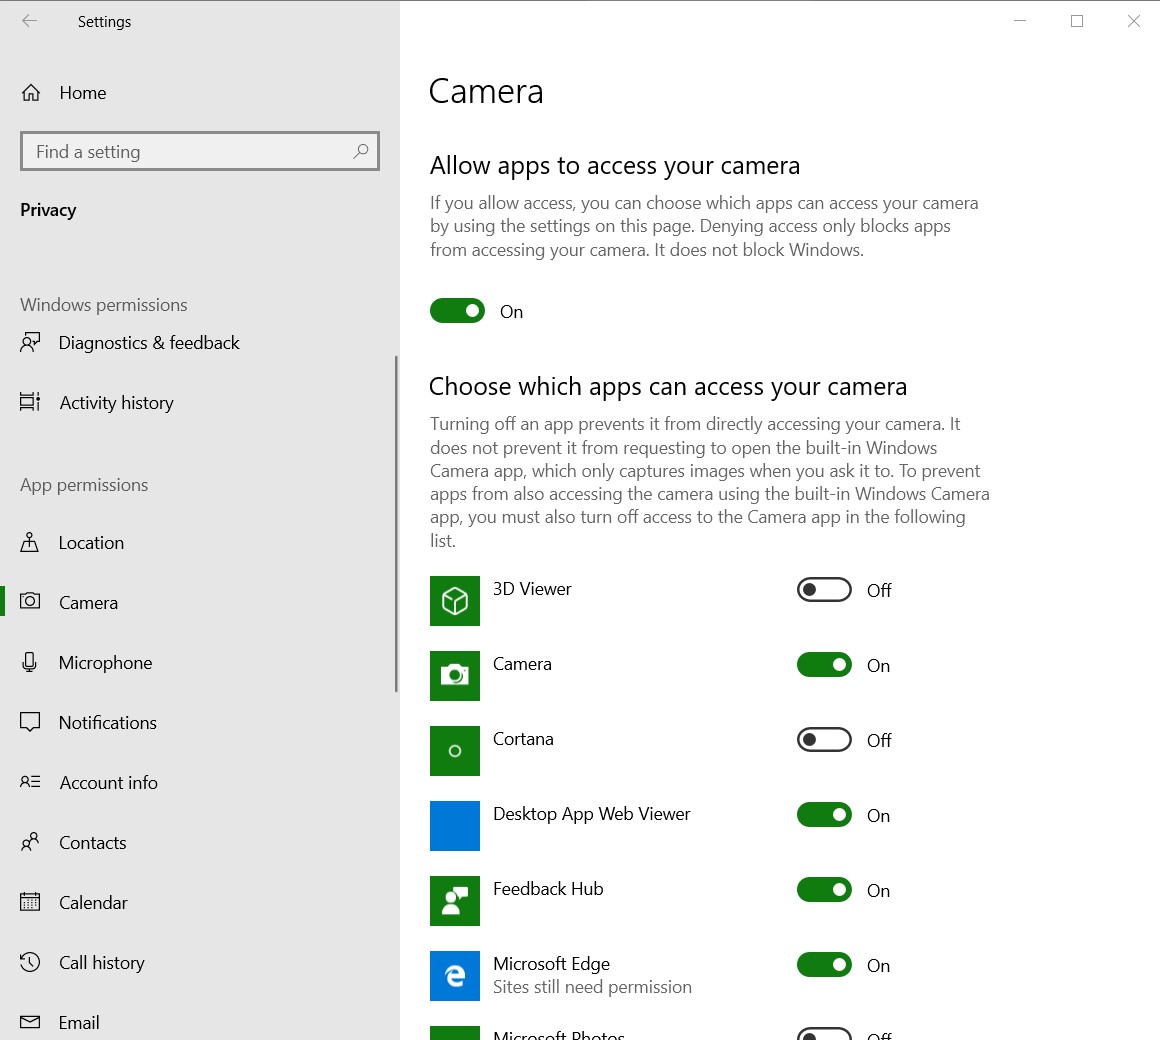The height and width of the screenshot is (1040, 1160).
Task: Click the Camera sidebar icon
Action: [x=30, y=601]
